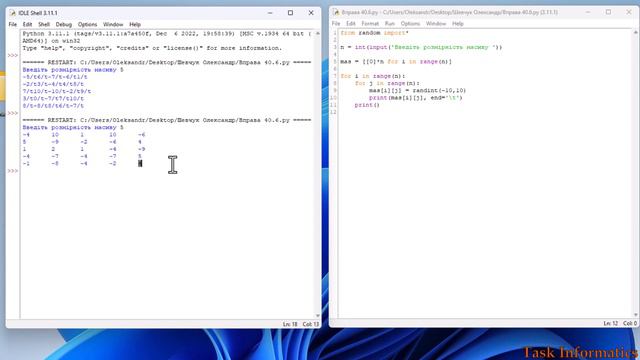The image size is (640, 360).
Task: Click the shell scrollbar down arrow
Action: tap(318, 316)
